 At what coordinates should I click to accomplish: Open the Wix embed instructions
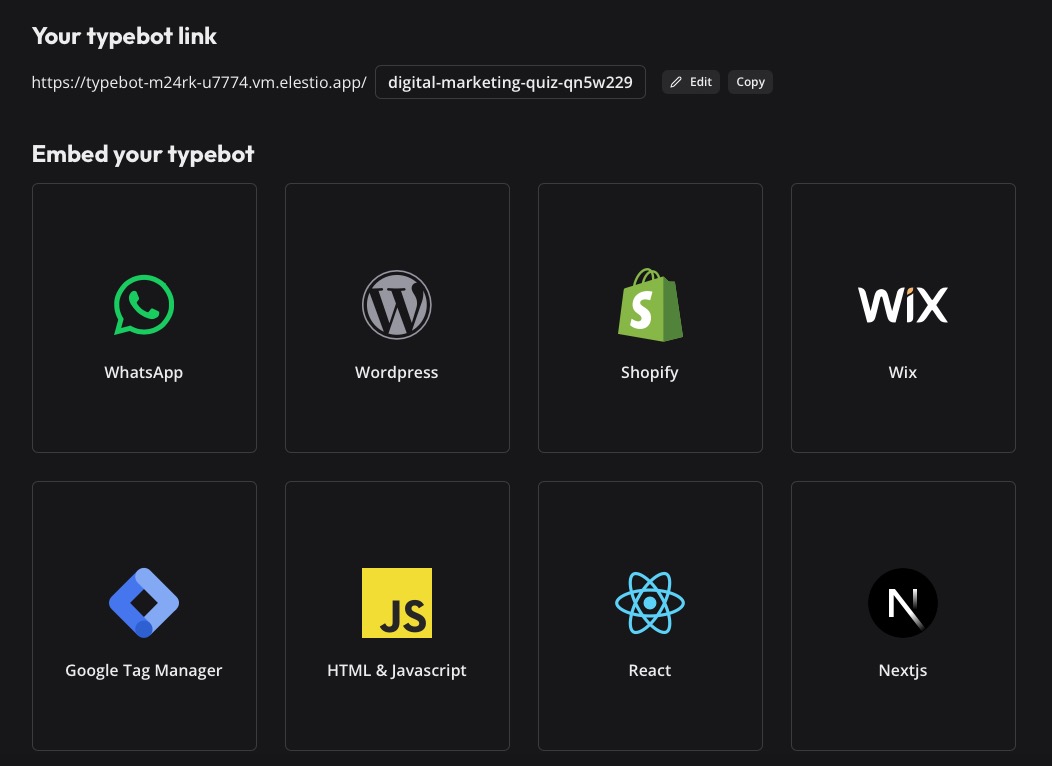pos(903,317)
